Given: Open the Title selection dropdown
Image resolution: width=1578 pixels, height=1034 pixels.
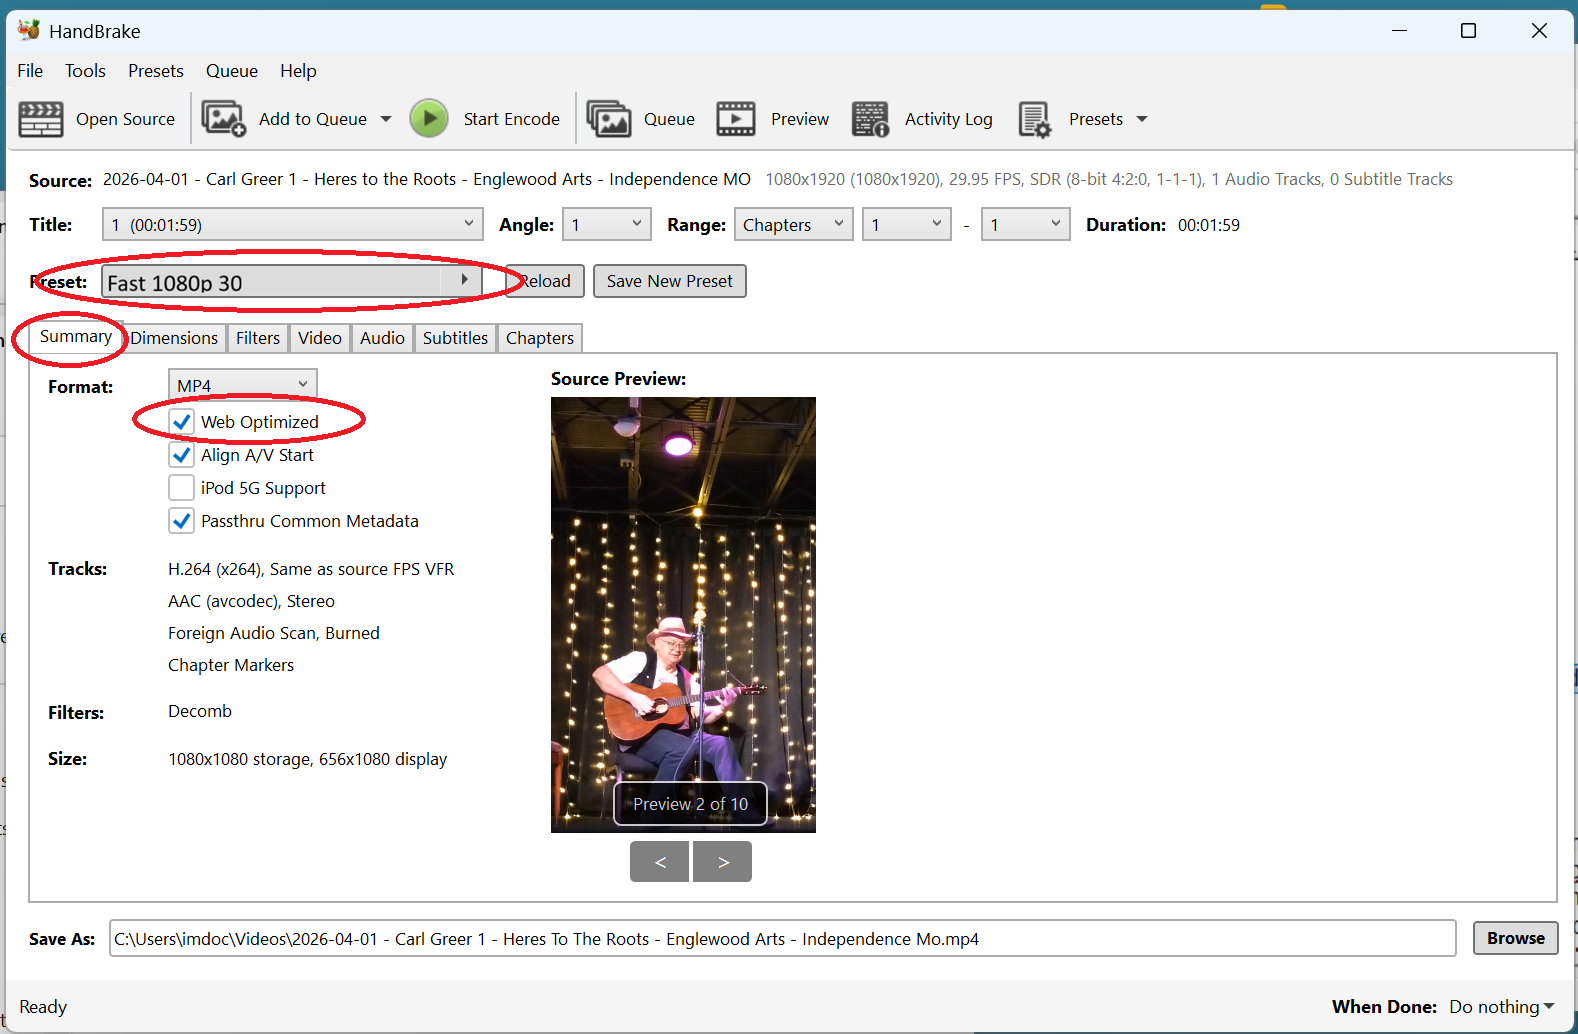Looking at the screenshot, I should [x=292, y=225].
